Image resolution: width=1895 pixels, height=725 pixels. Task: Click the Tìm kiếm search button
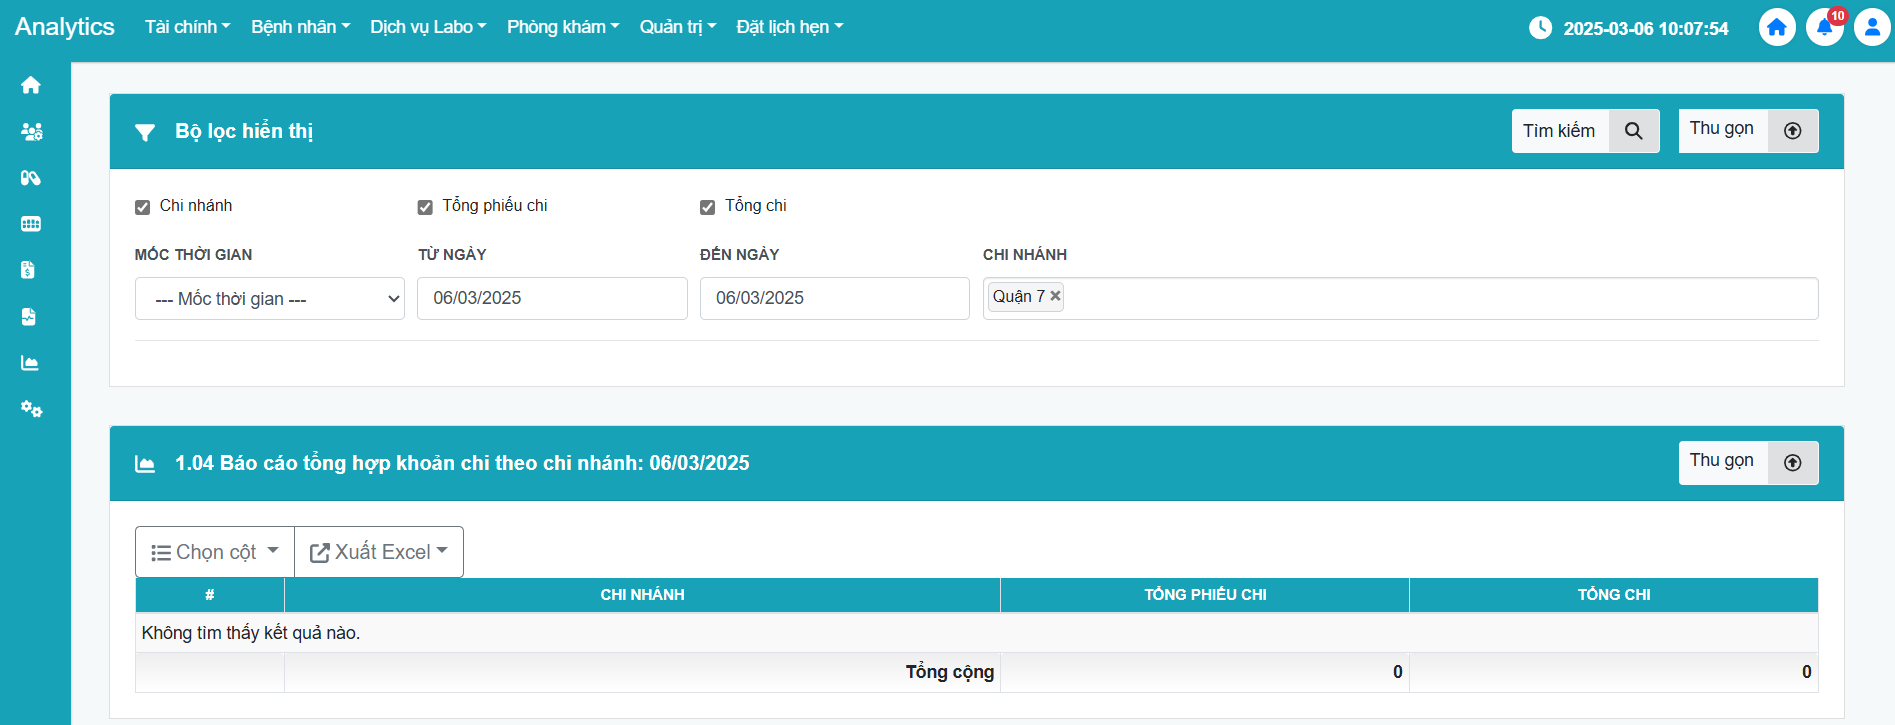1585,131
